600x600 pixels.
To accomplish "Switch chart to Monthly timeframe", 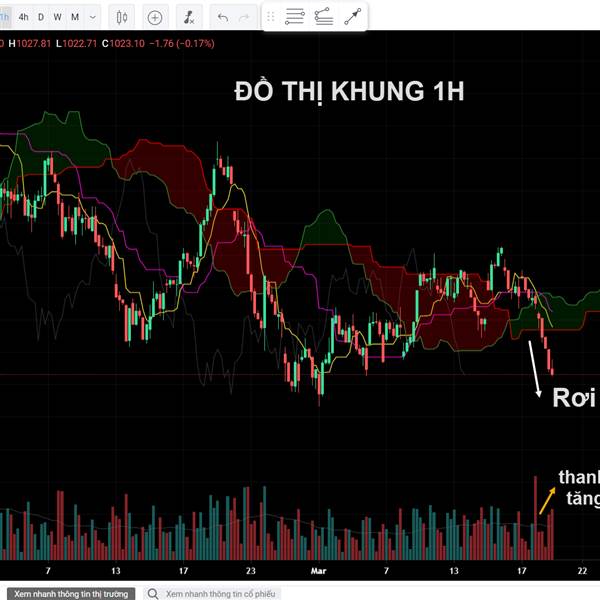I will 75,17.
